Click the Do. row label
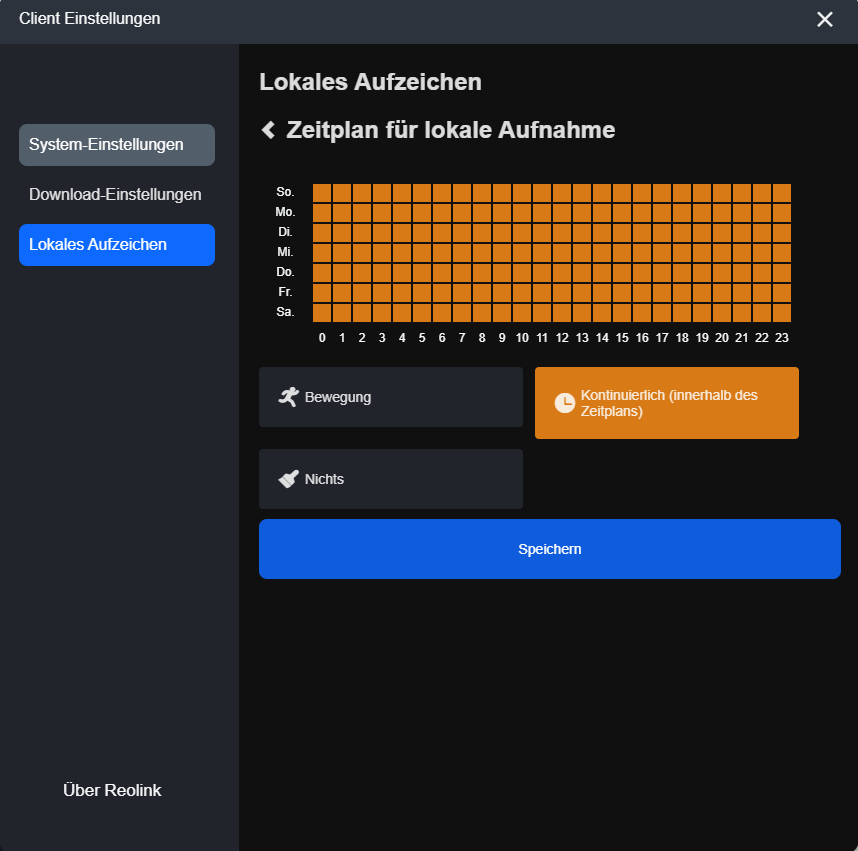 [x=285, y=272]
